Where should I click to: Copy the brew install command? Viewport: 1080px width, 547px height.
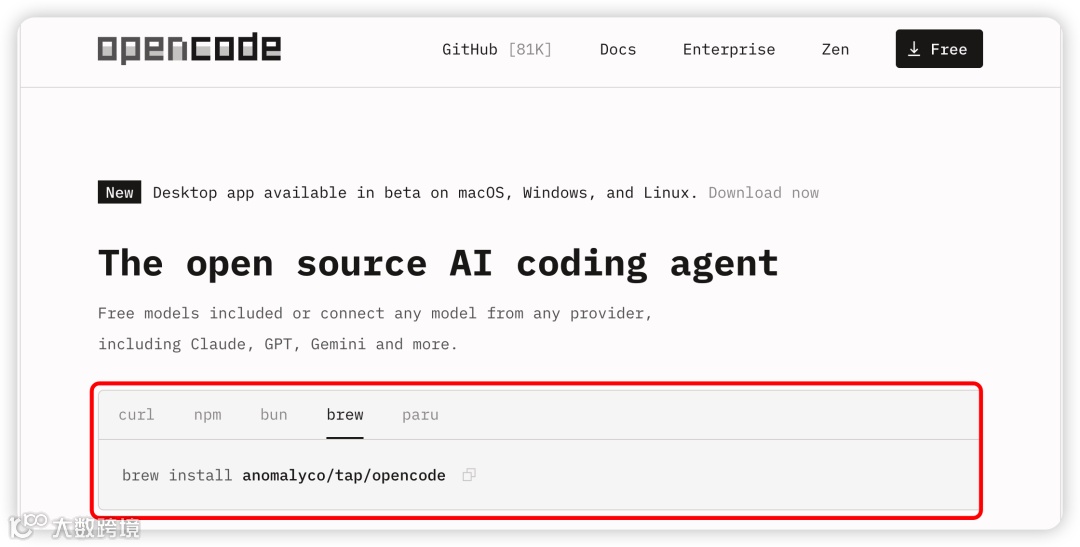[469, 475]
